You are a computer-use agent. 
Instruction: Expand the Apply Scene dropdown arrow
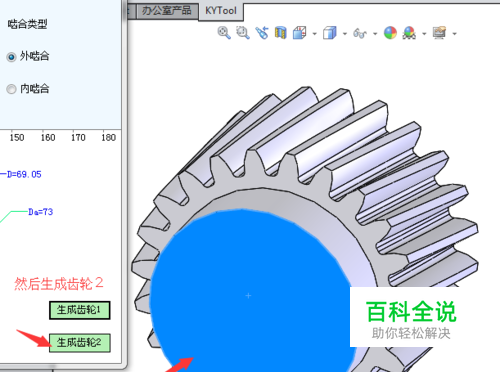(424, 34)
